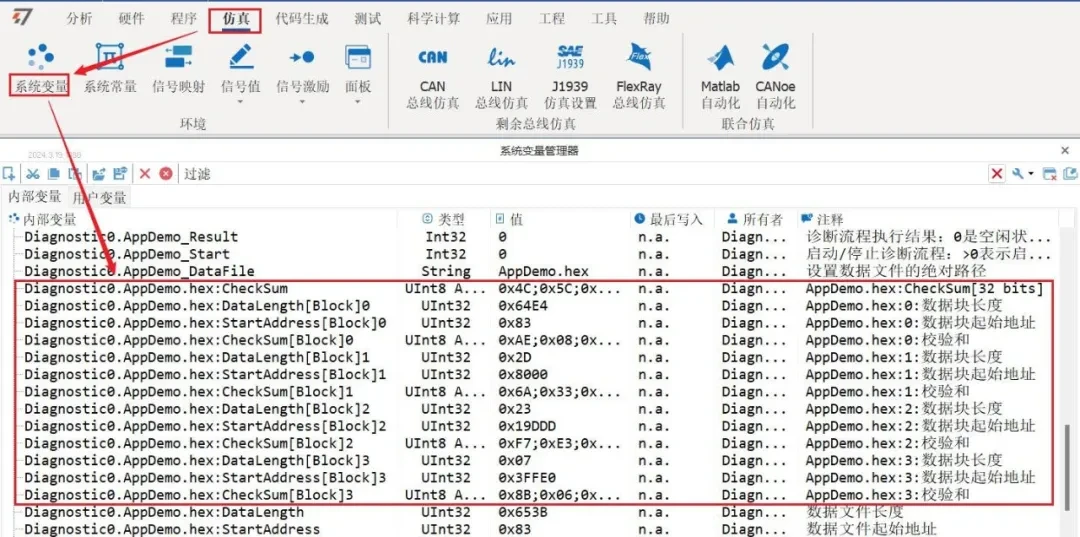Open the 面板 panel dropdown
The image size is (1080, 537).
(x=357, y=103)
